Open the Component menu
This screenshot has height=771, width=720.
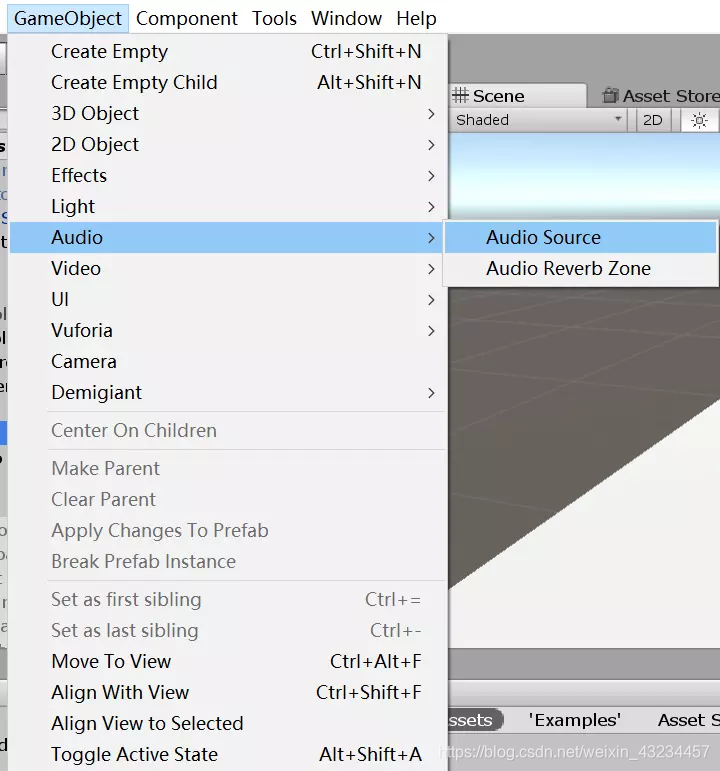186,19
